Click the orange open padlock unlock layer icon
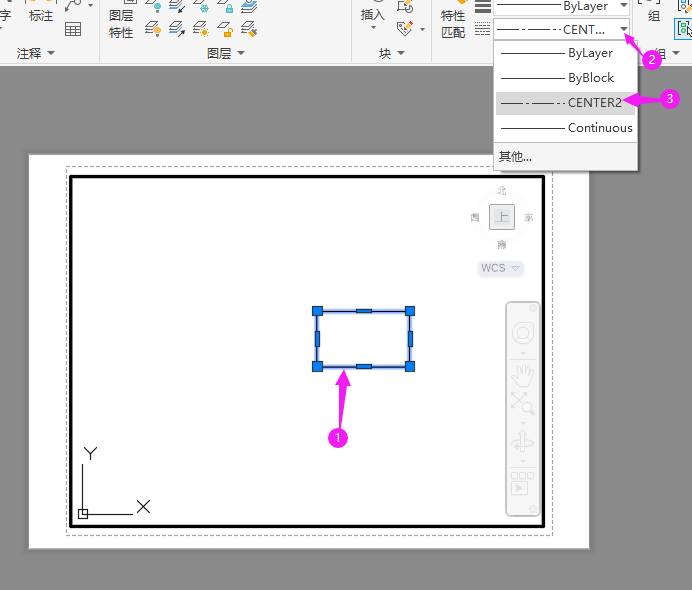The image size is (692, 590). [225, 30]
